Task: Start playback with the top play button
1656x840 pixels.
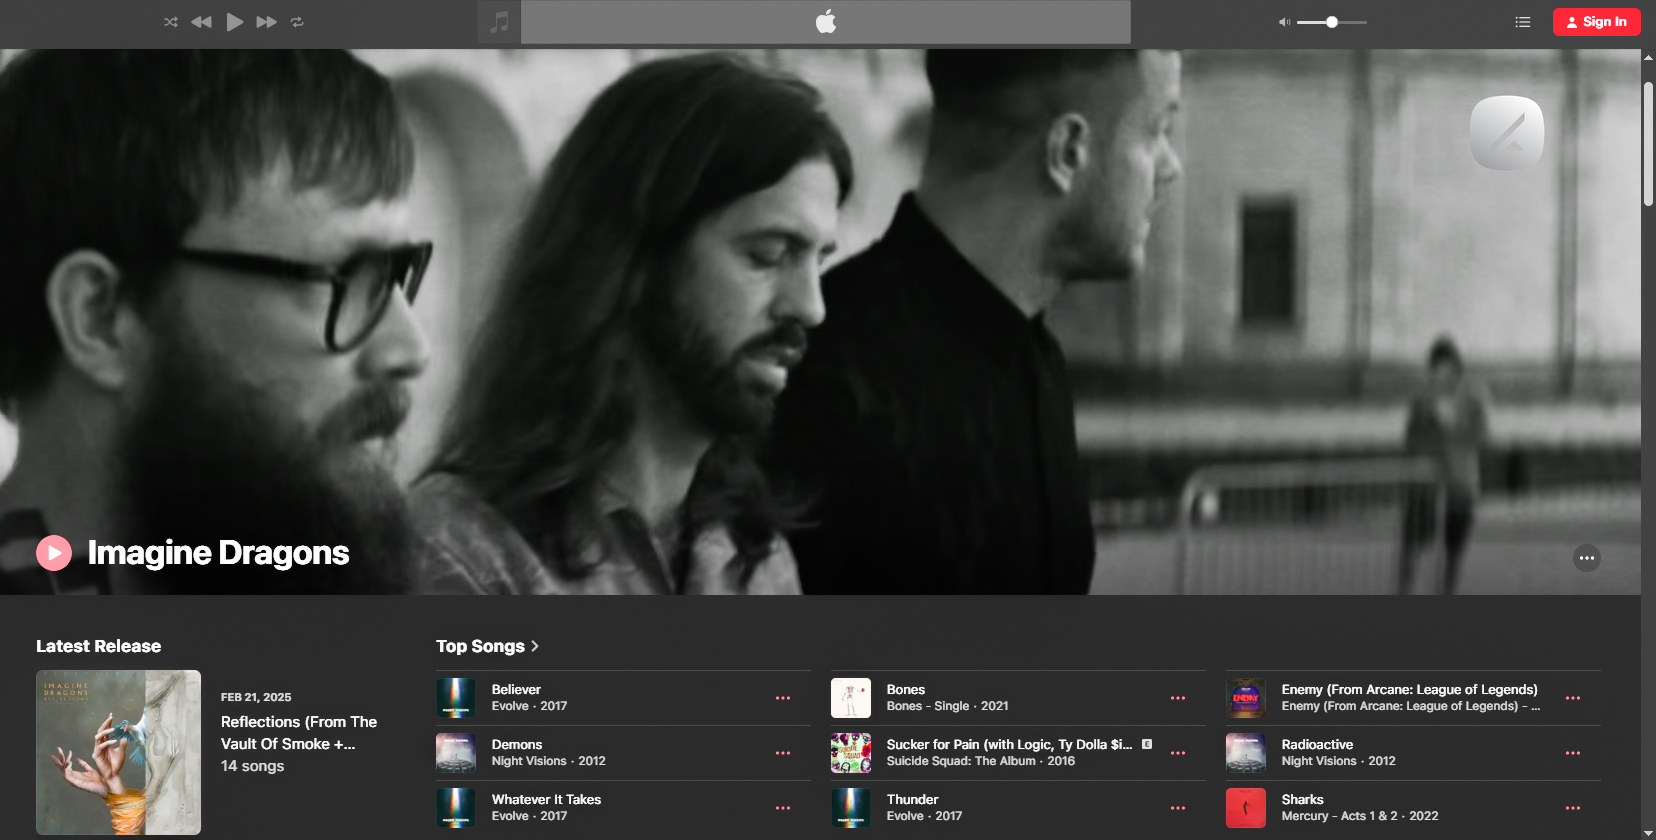Action: click(x=235, y=22)
